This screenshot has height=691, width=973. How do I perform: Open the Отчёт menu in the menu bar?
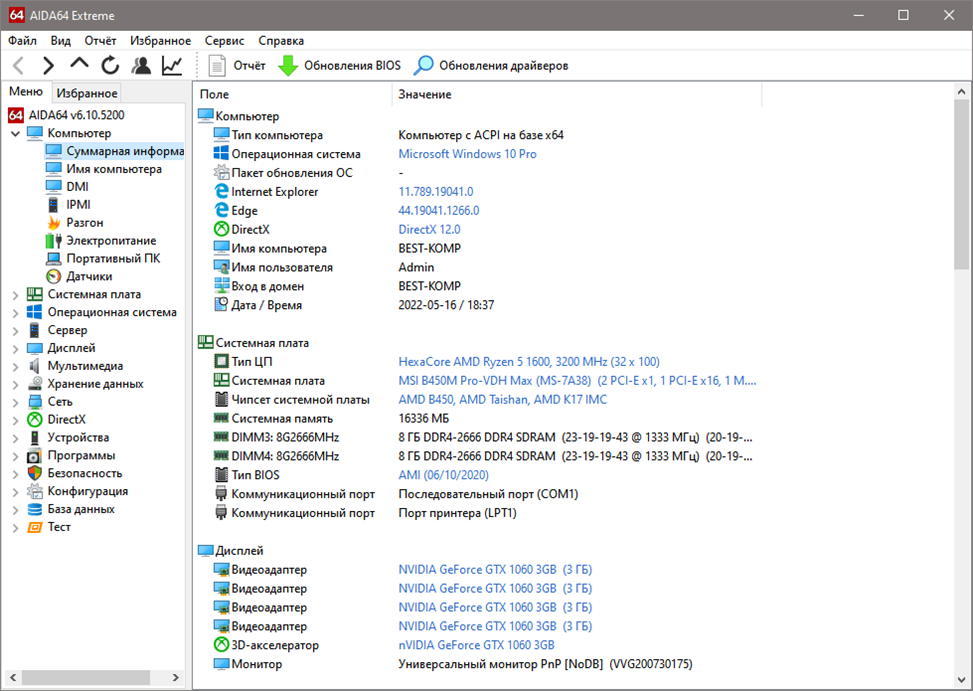pos(101,41)
